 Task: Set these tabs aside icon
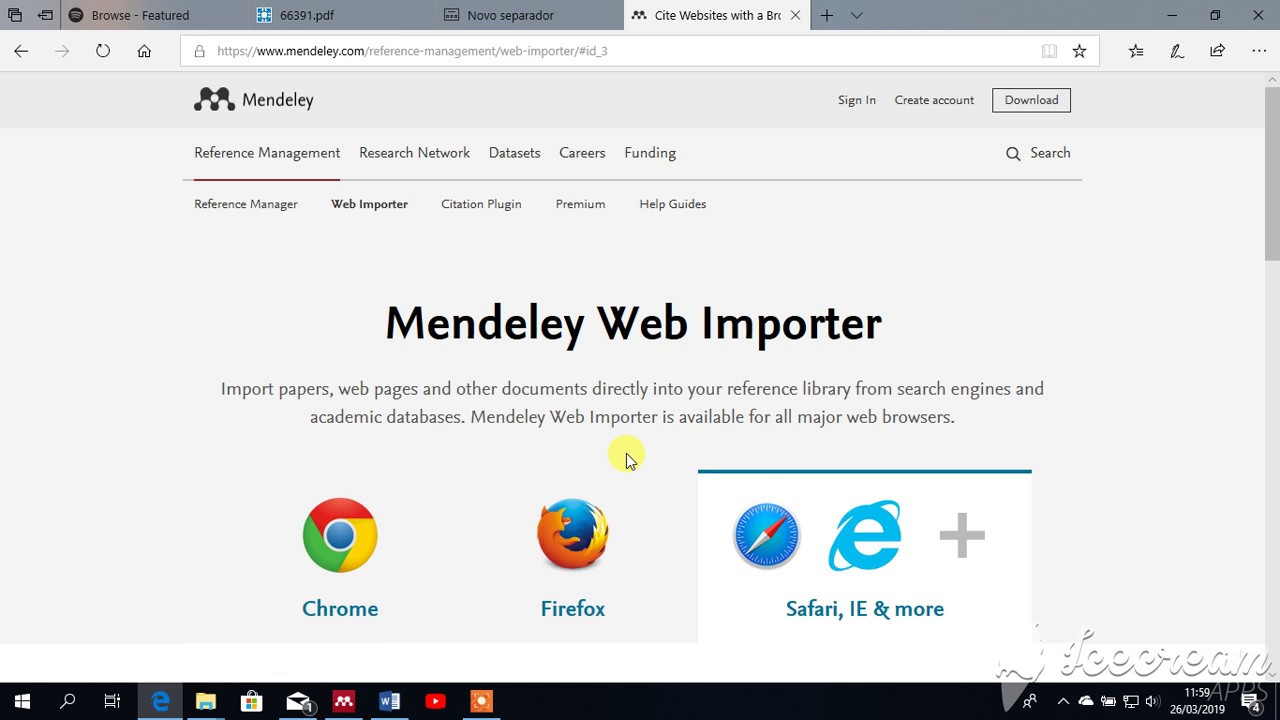click(x=45, y=15)
